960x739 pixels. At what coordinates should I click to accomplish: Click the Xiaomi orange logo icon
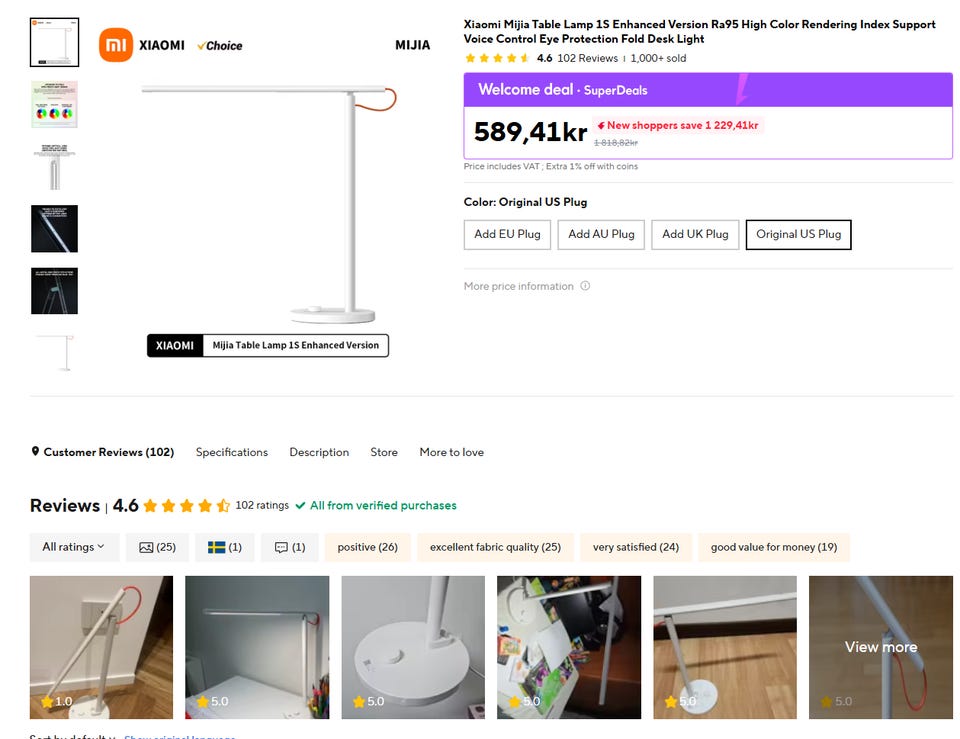[115, 45]
